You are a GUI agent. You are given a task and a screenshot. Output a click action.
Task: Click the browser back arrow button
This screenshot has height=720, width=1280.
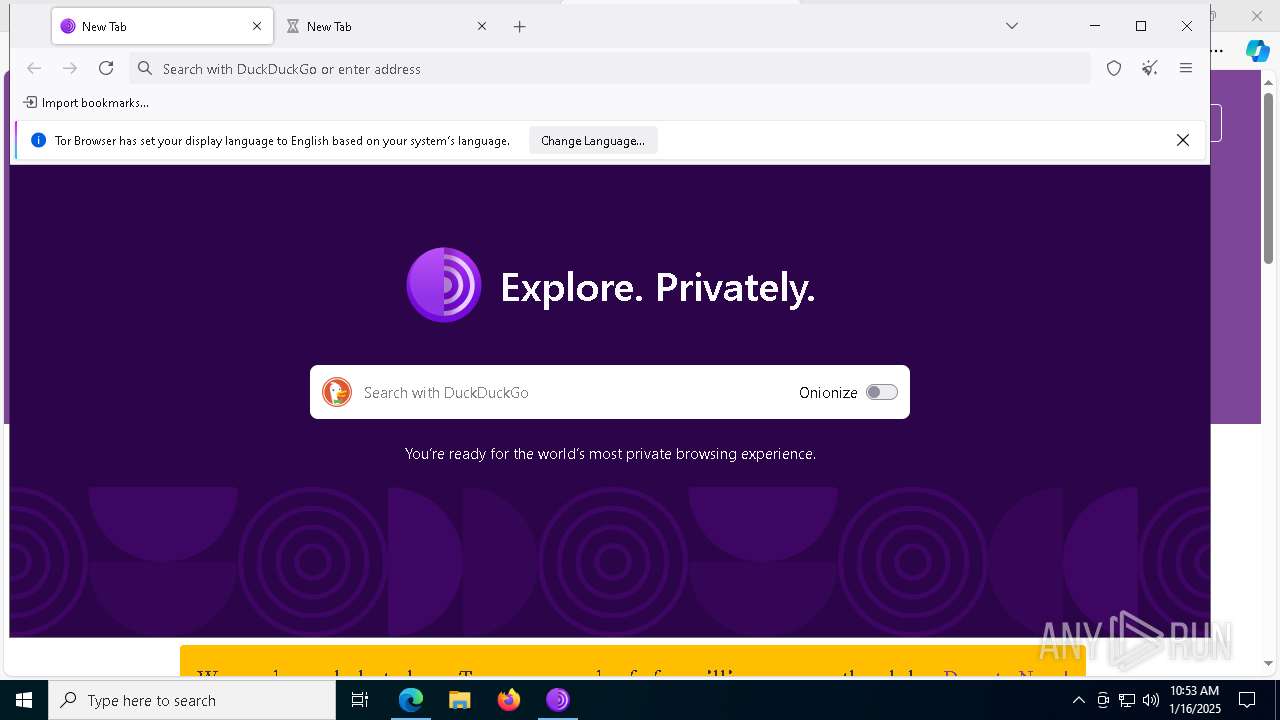(34, 68)
